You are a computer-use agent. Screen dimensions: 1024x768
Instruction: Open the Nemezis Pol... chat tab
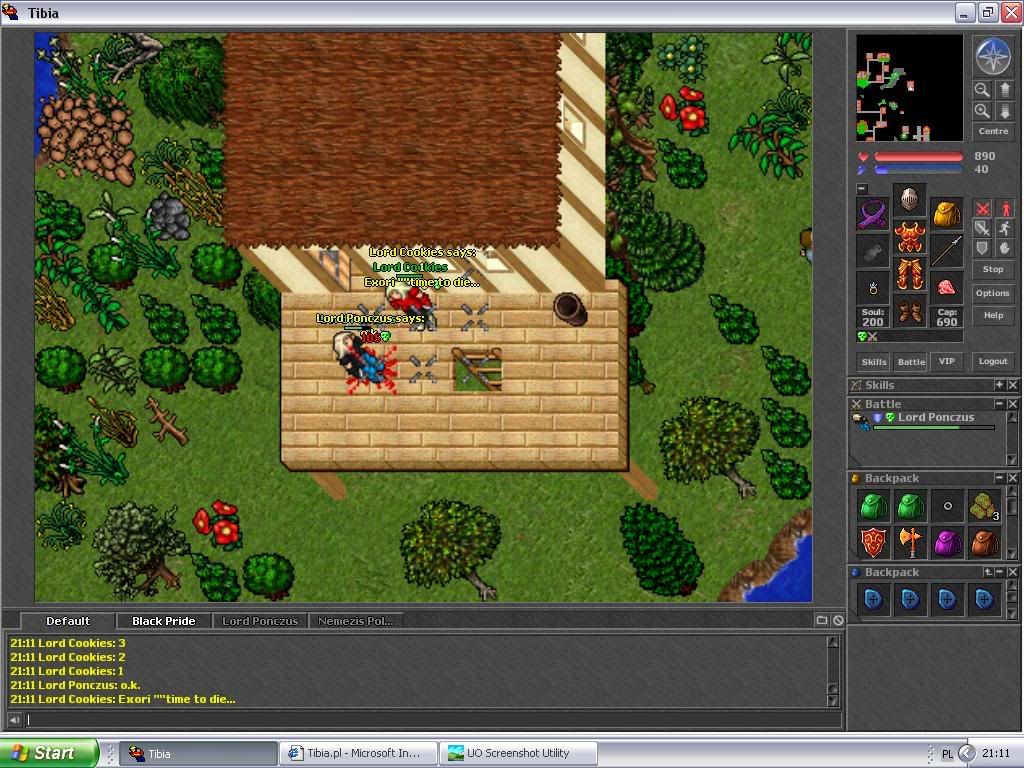click(x=355, y=620)
